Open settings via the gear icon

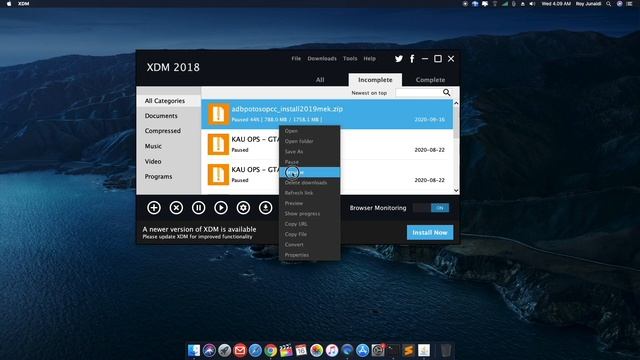243,208
